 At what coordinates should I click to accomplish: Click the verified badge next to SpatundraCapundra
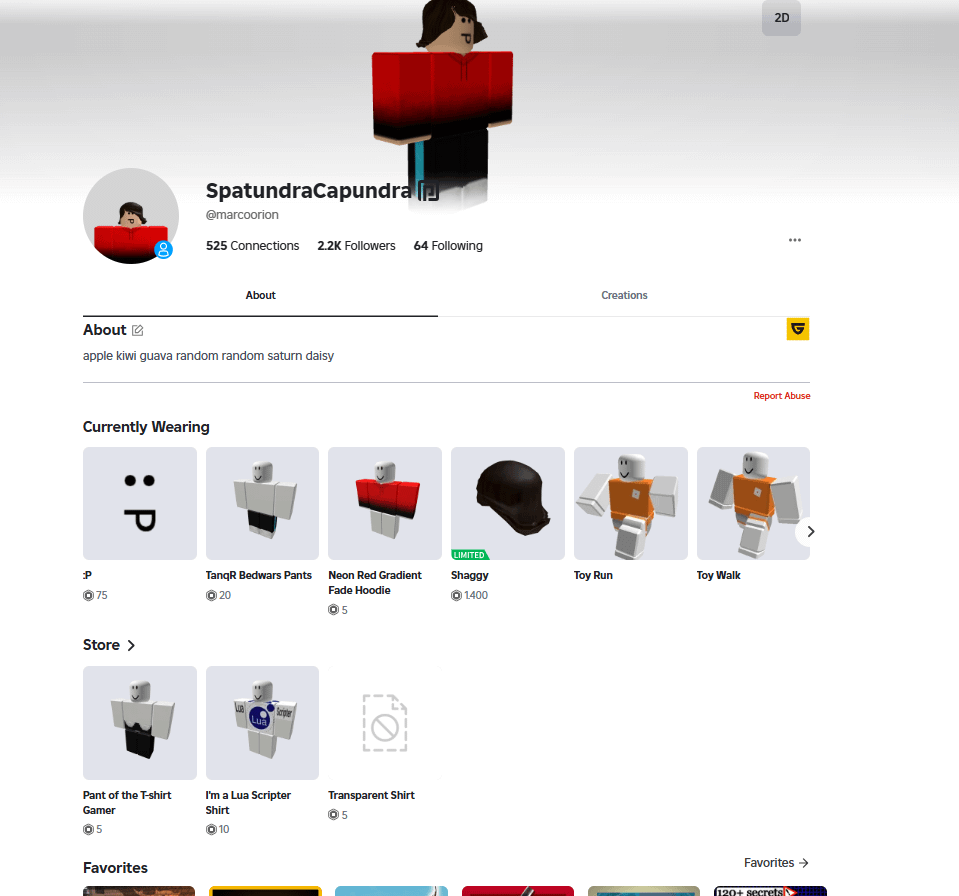(x=428, y=191)
